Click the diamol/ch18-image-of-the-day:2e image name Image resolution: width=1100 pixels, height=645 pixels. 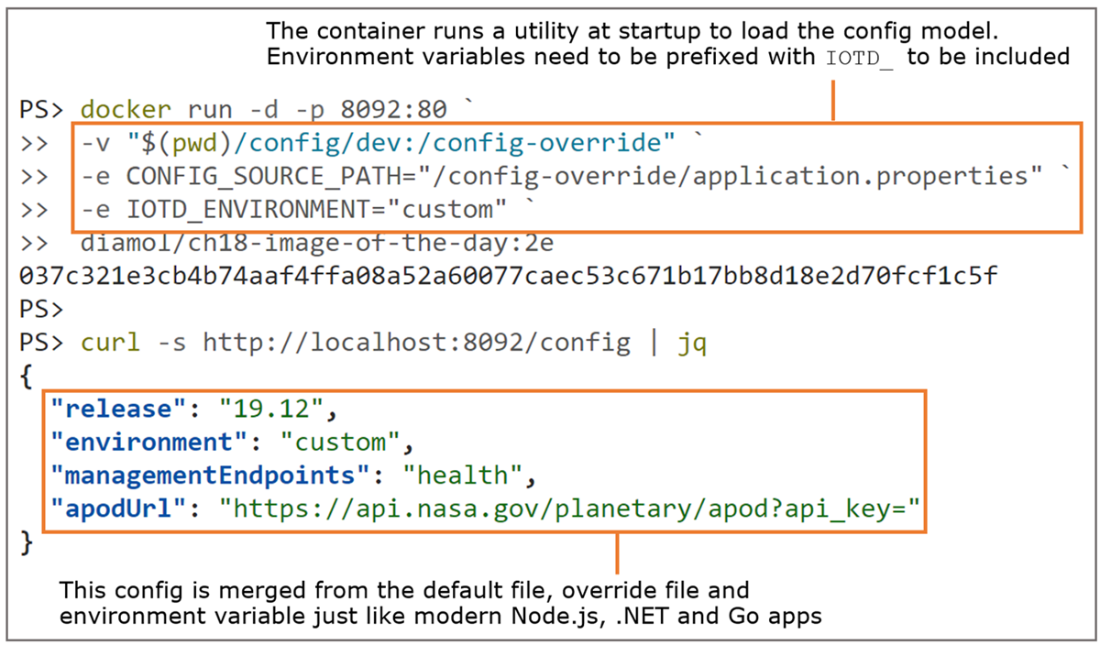pos(318,244)
